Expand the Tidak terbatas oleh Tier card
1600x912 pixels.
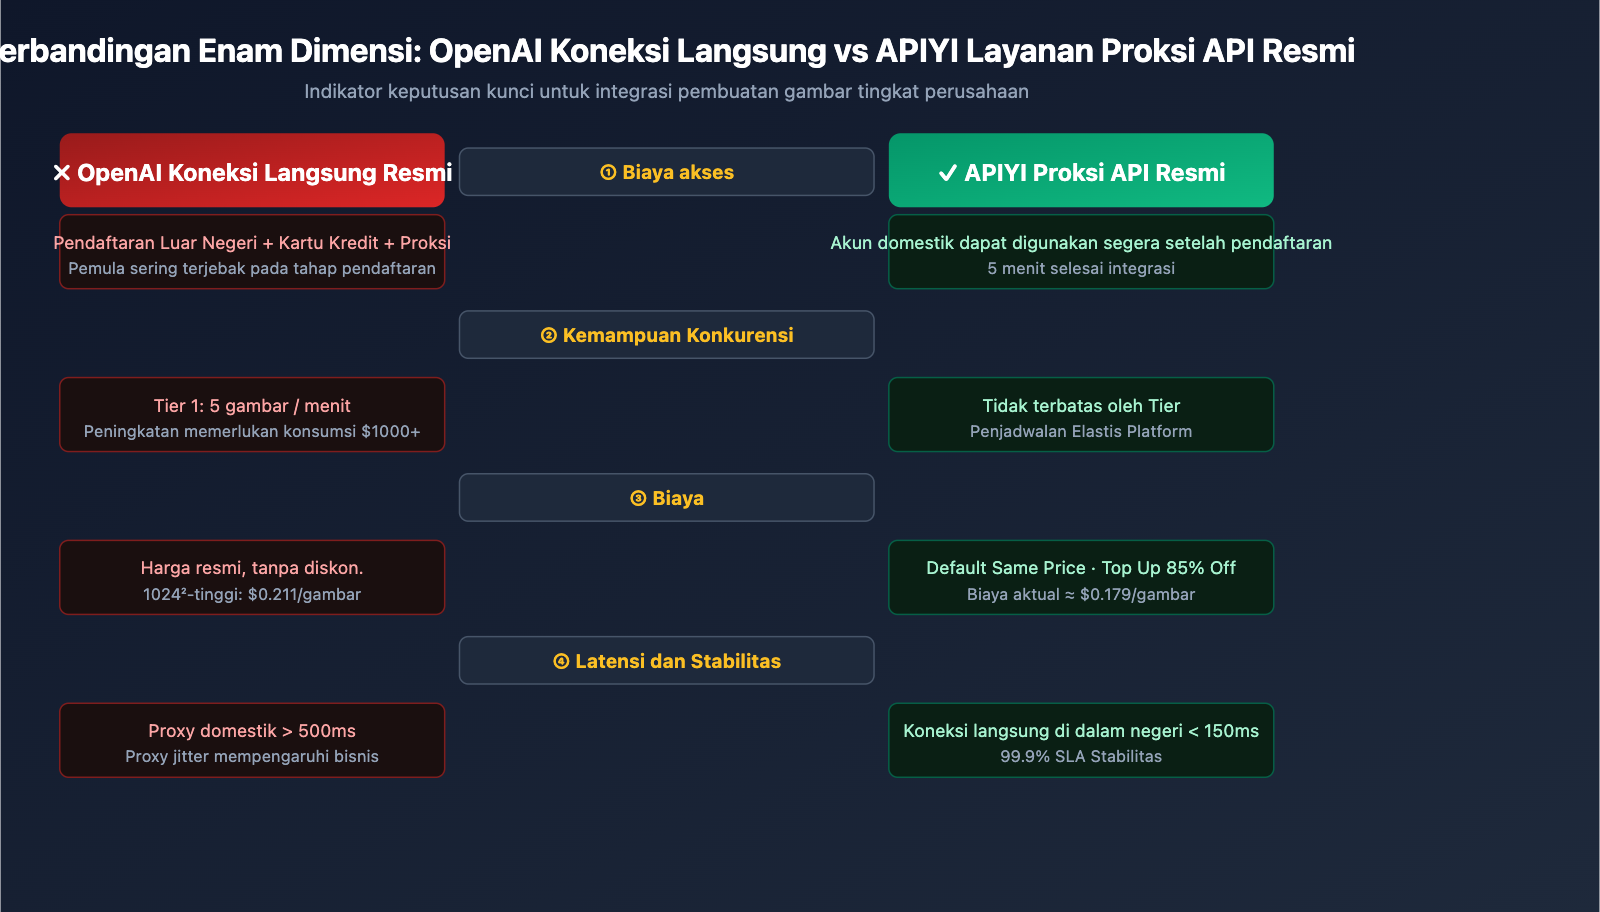coord(1081,414)
